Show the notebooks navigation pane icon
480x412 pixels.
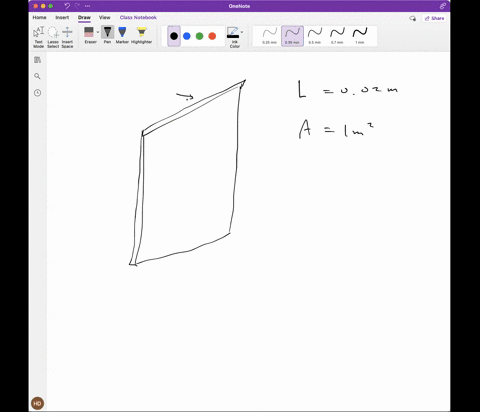click(x=37, y=60)
